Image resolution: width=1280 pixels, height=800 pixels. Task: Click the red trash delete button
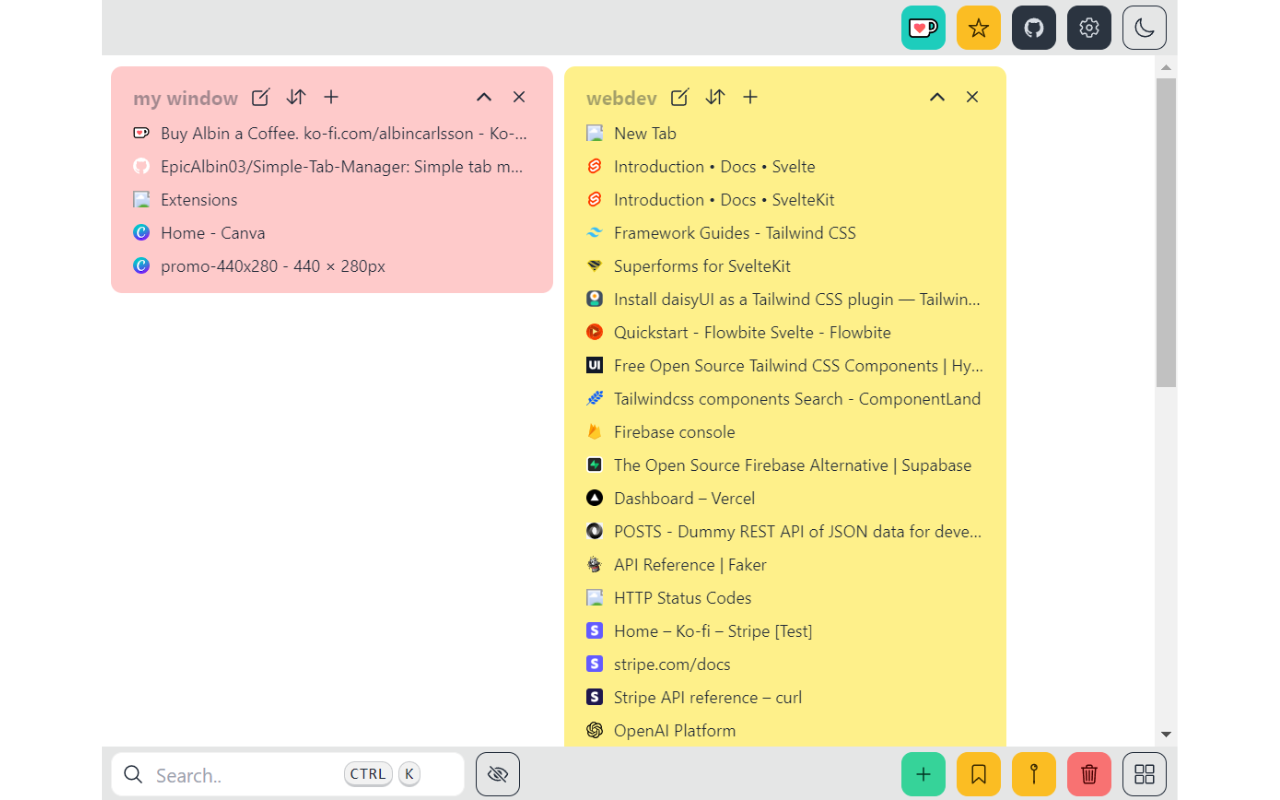pyautogui.click(x=1089, y=774)
